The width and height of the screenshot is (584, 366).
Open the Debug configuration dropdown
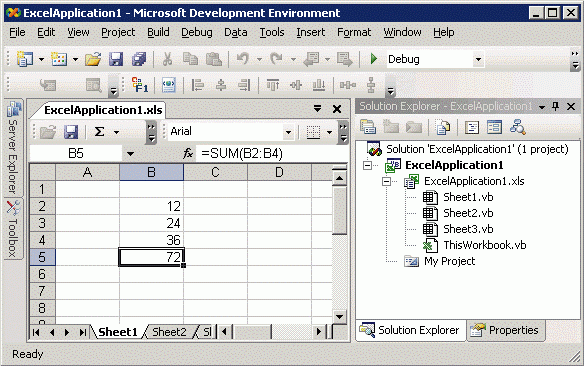[x=478, y=59]
